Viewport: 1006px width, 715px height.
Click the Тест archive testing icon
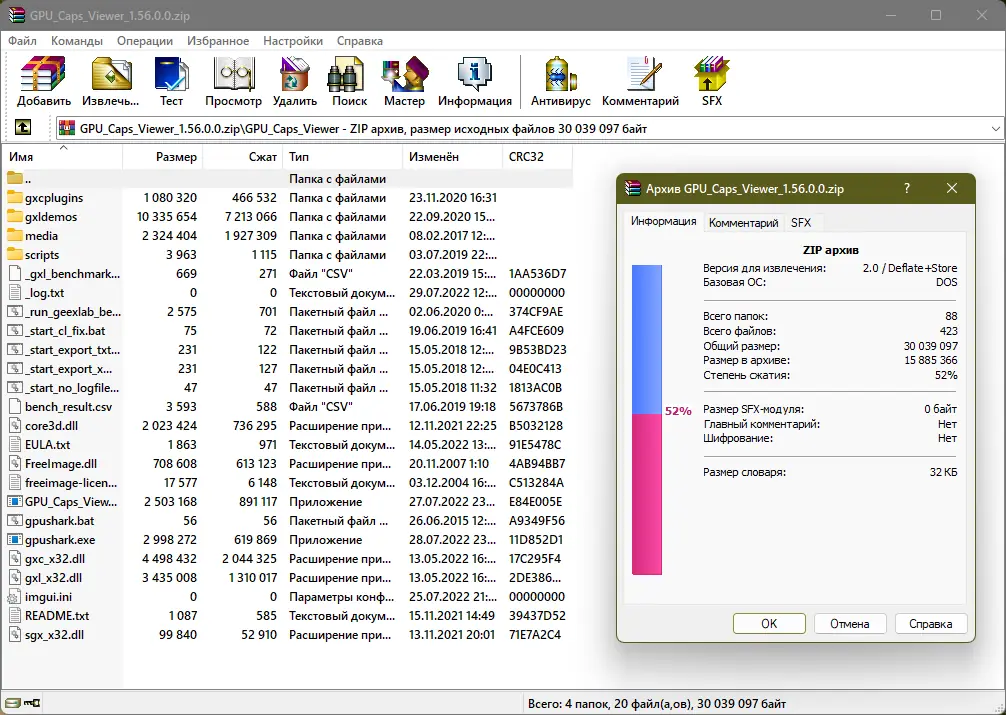[171, 80]
